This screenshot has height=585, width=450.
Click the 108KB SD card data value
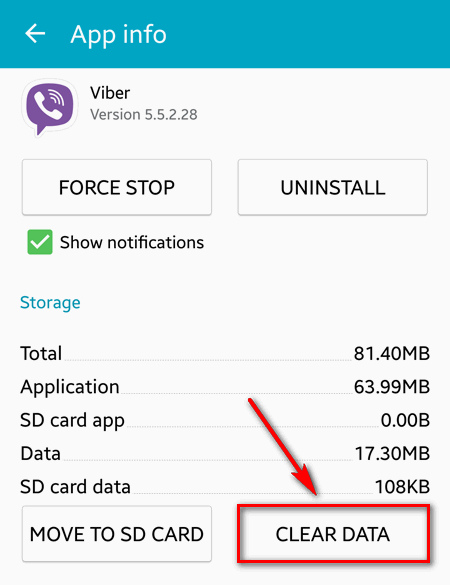coord(402,487)
